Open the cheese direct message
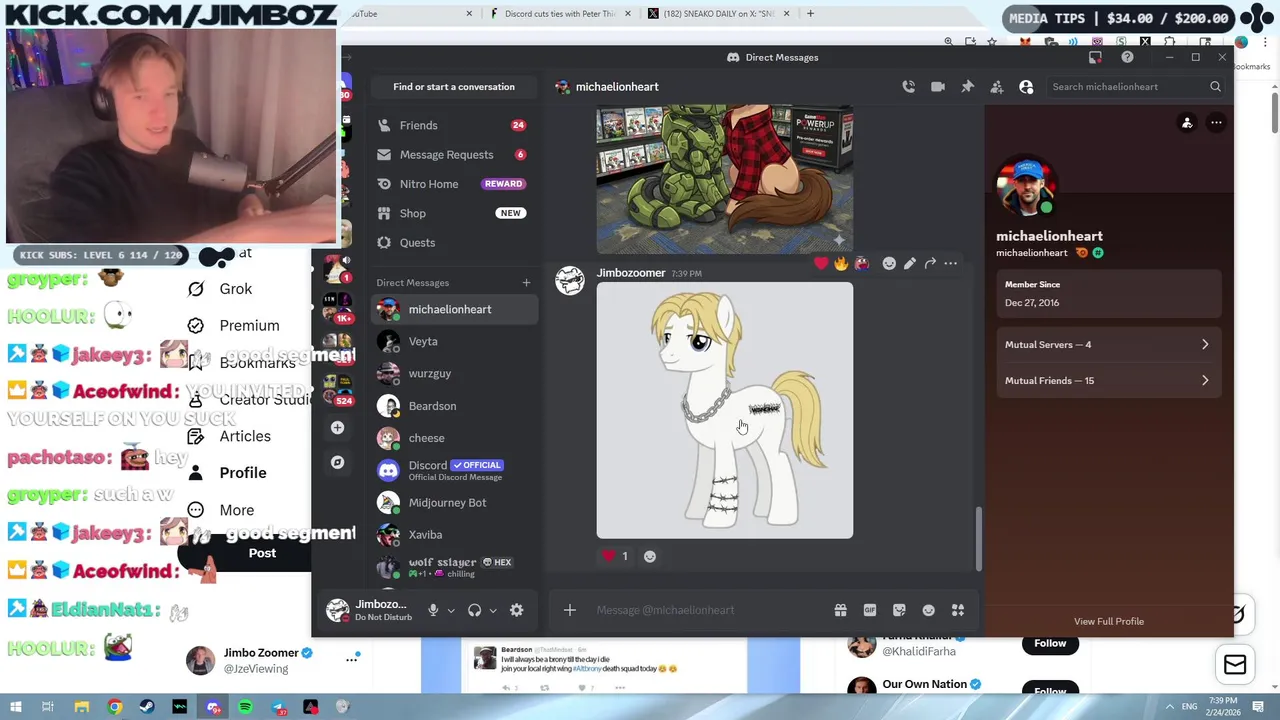Screen dimensions: 1280x720 (453, 438)
